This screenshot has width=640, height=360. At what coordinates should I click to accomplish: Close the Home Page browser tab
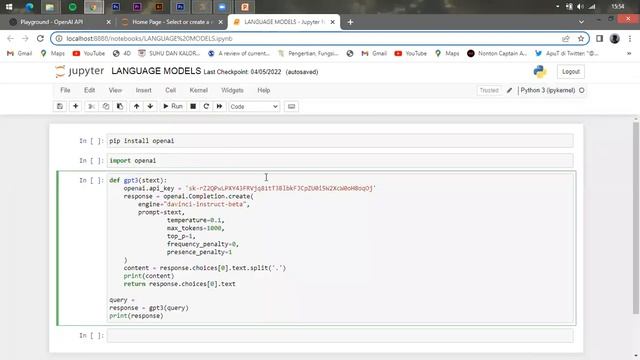click(220, 22)
